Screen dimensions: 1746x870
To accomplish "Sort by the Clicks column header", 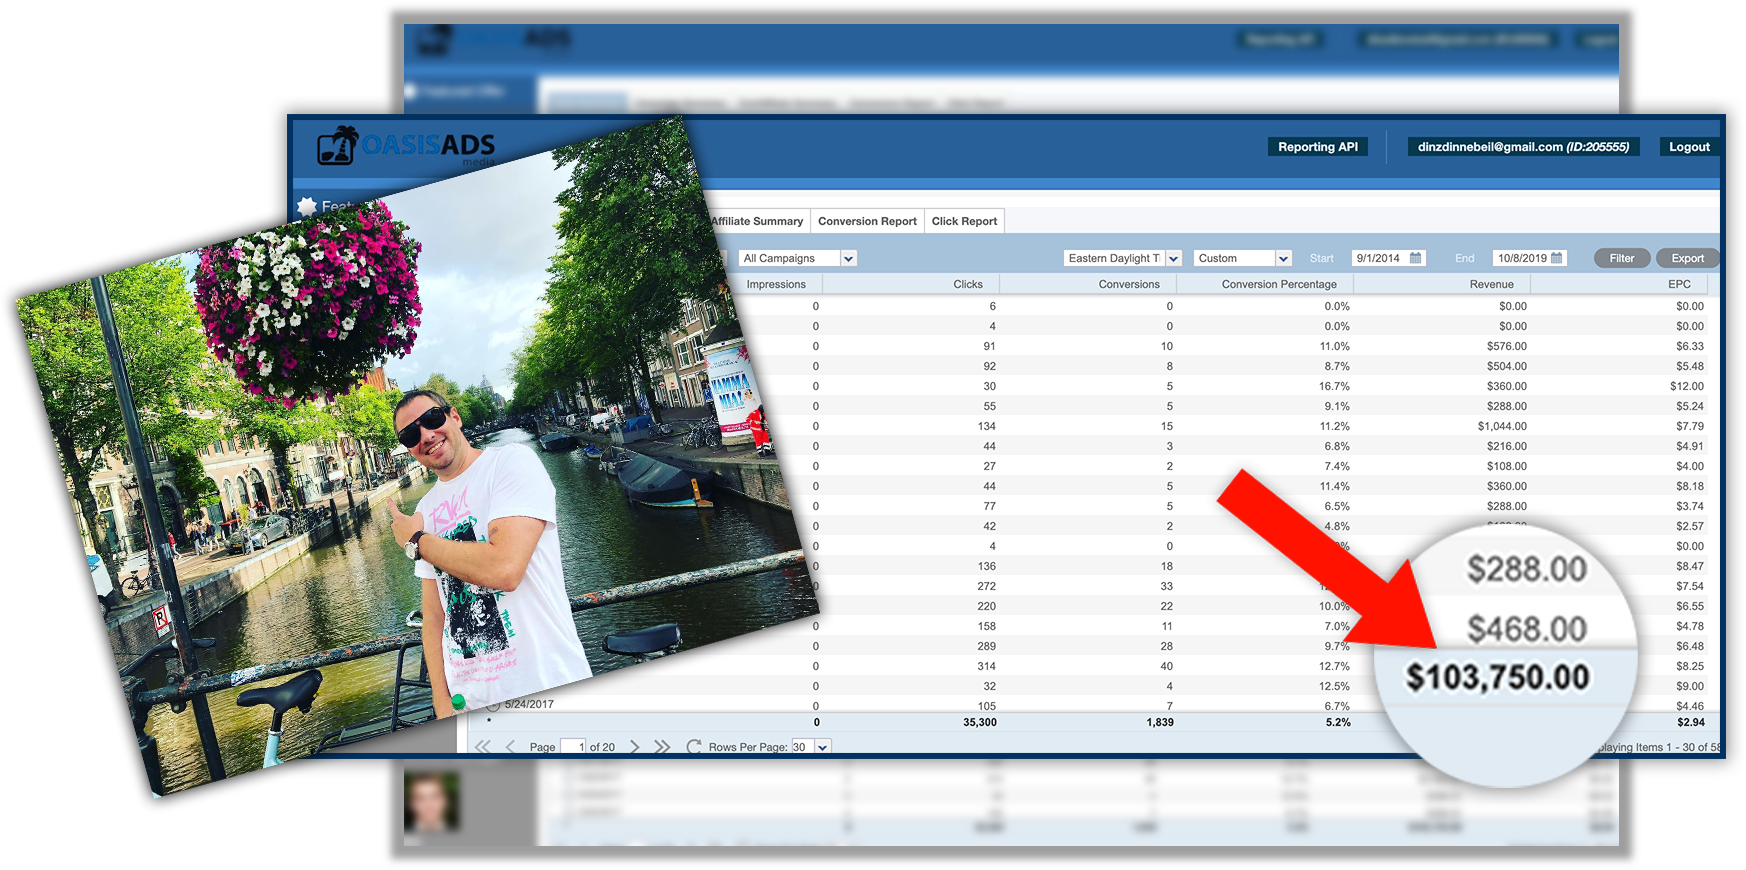I will 968,284.
